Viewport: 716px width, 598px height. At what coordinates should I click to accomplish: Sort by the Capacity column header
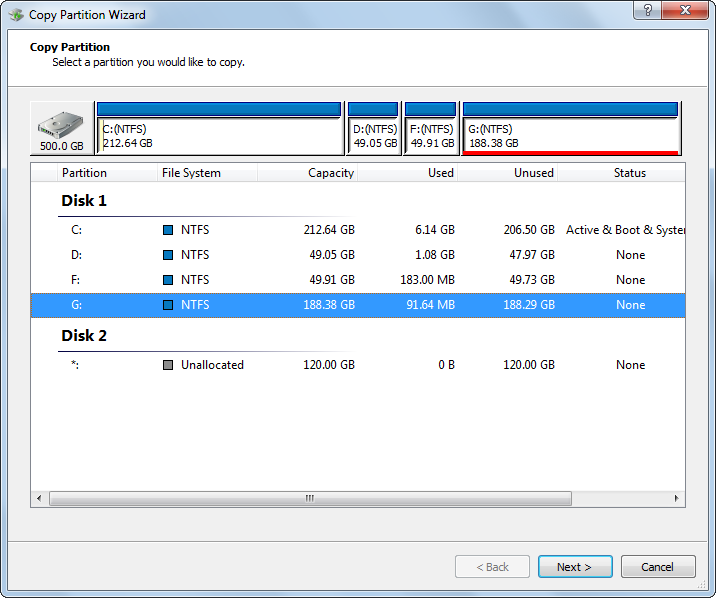click(x=307, y=173)
